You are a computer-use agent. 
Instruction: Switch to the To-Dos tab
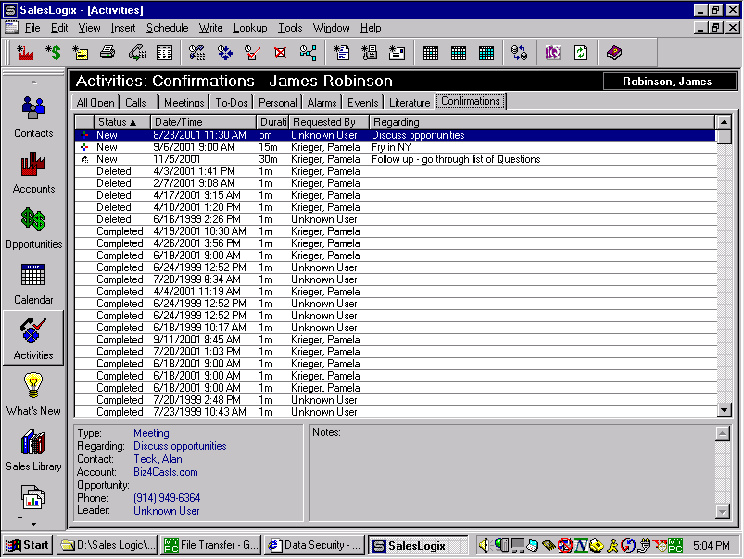[x=232, y=103]
